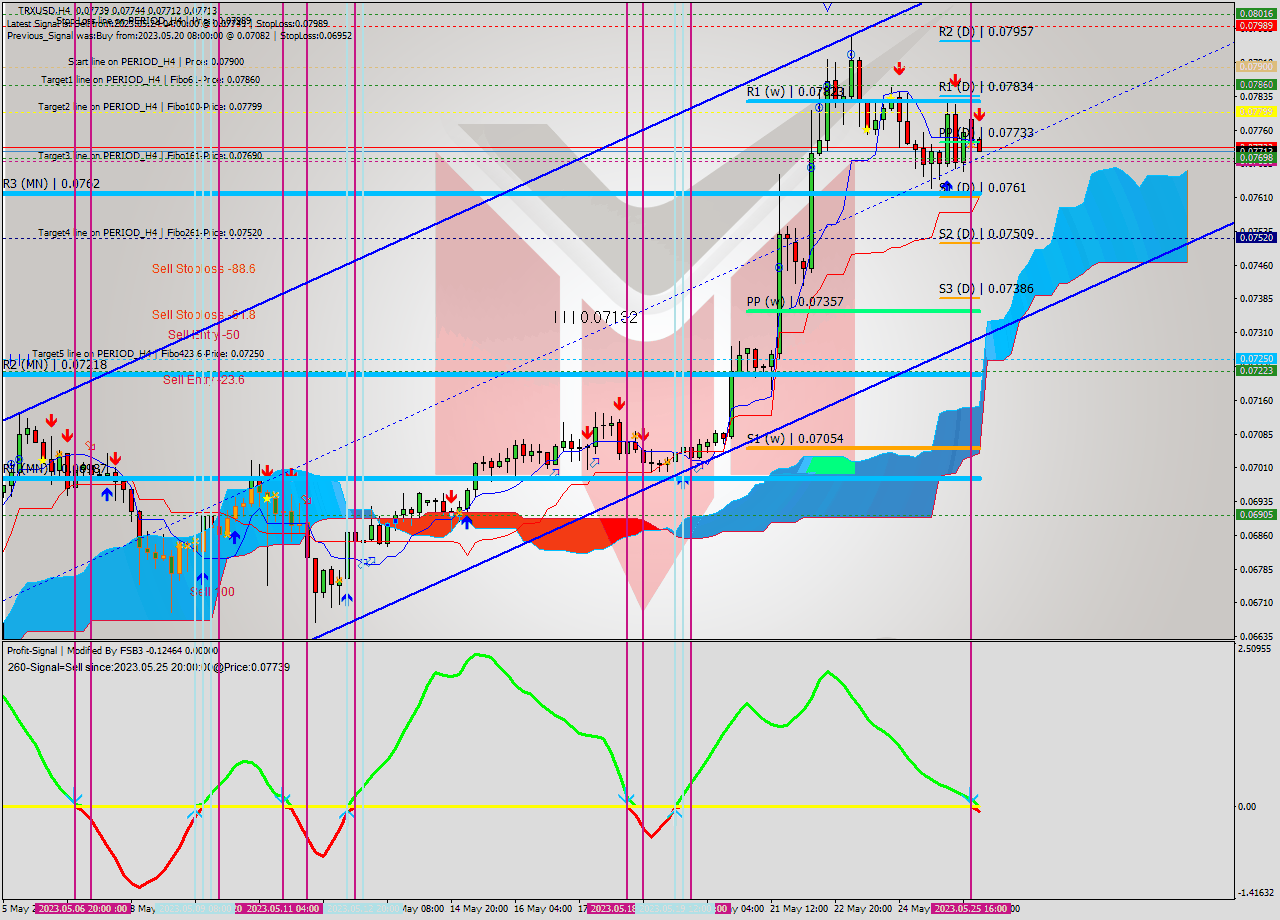Click the -1.41632 indicator scale value
The image size is (1280, 920).
1256,892
